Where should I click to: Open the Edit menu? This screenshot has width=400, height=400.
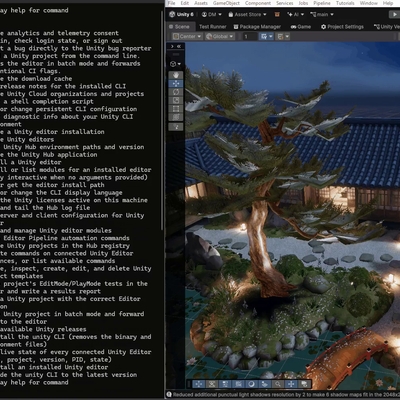point(185,3)
